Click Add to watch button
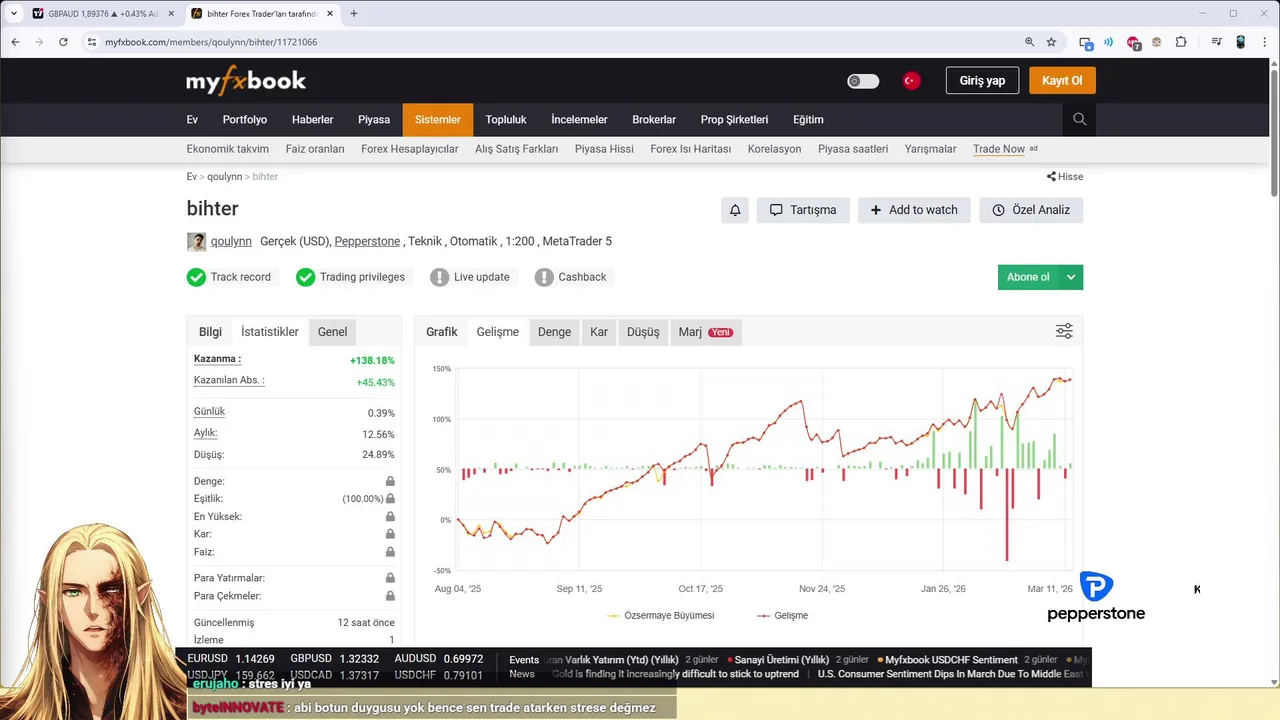Image resolution: width=1280 pixels, height=720 pixels. click(x=914, y=210)
